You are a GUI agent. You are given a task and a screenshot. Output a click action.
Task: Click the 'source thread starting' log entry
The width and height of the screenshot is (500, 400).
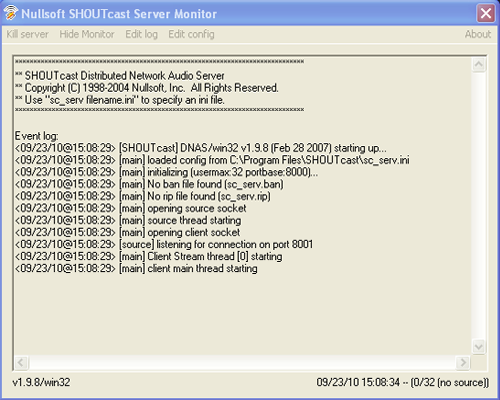point(128,220)
